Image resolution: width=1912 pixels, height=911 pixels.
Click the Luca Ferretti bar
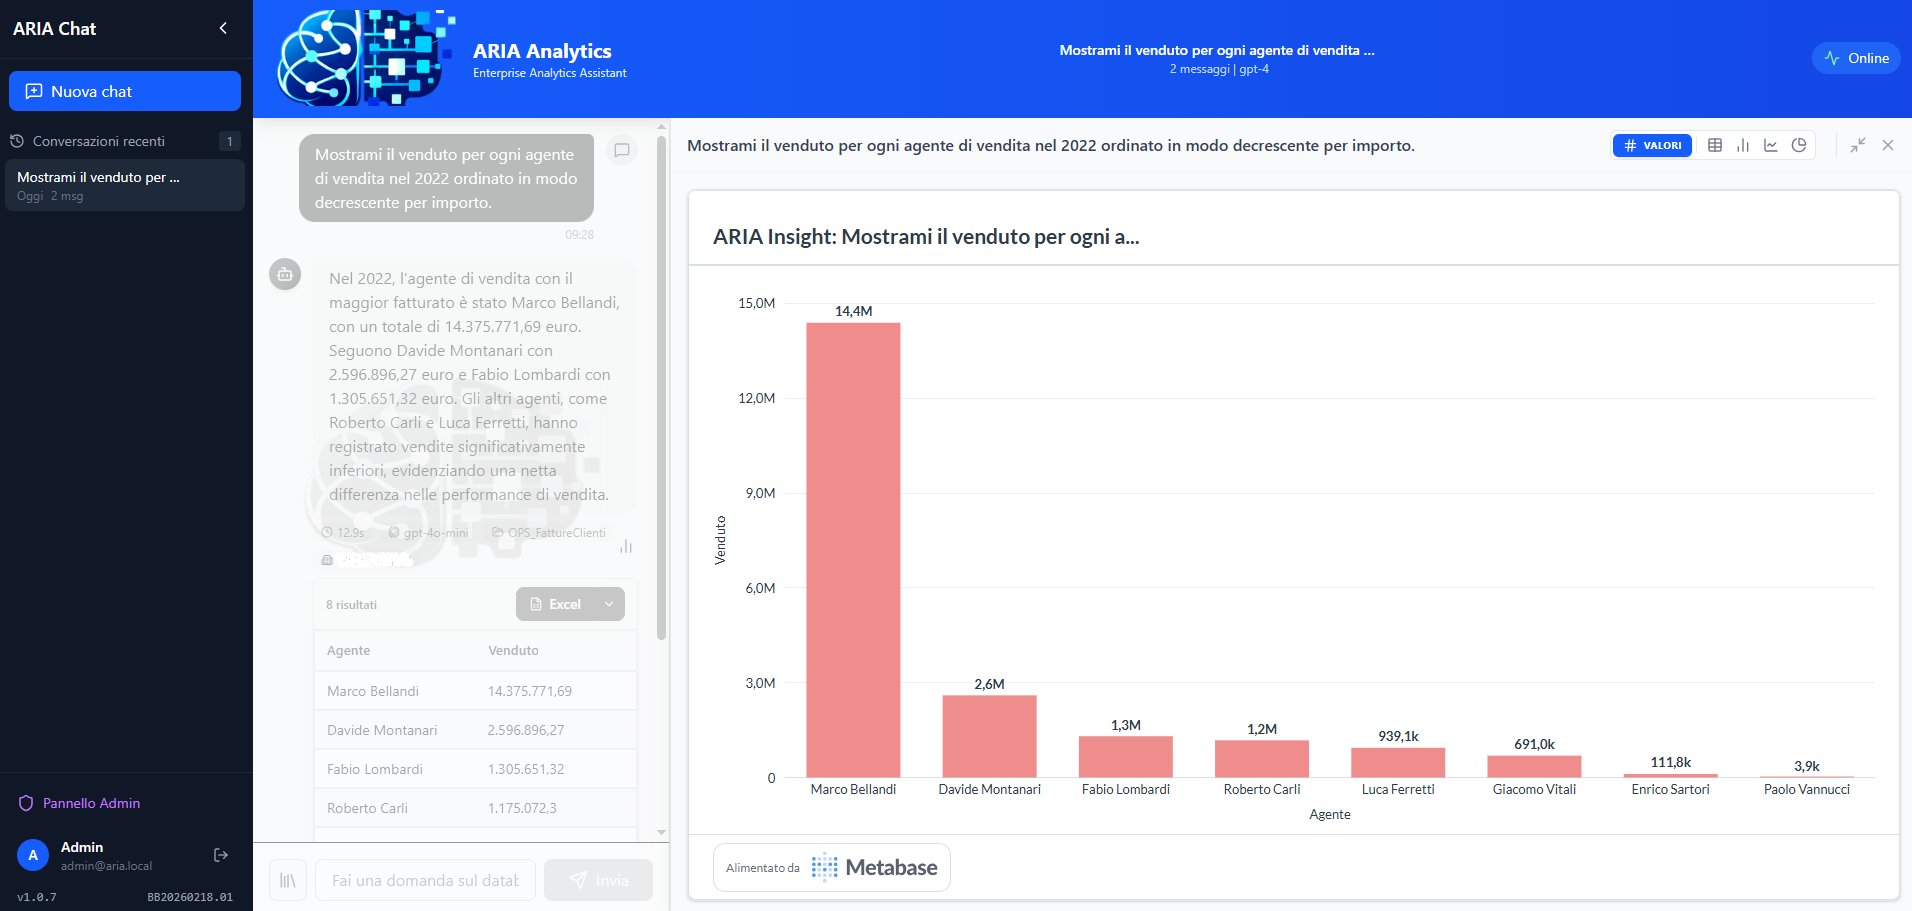point(1398,762)
